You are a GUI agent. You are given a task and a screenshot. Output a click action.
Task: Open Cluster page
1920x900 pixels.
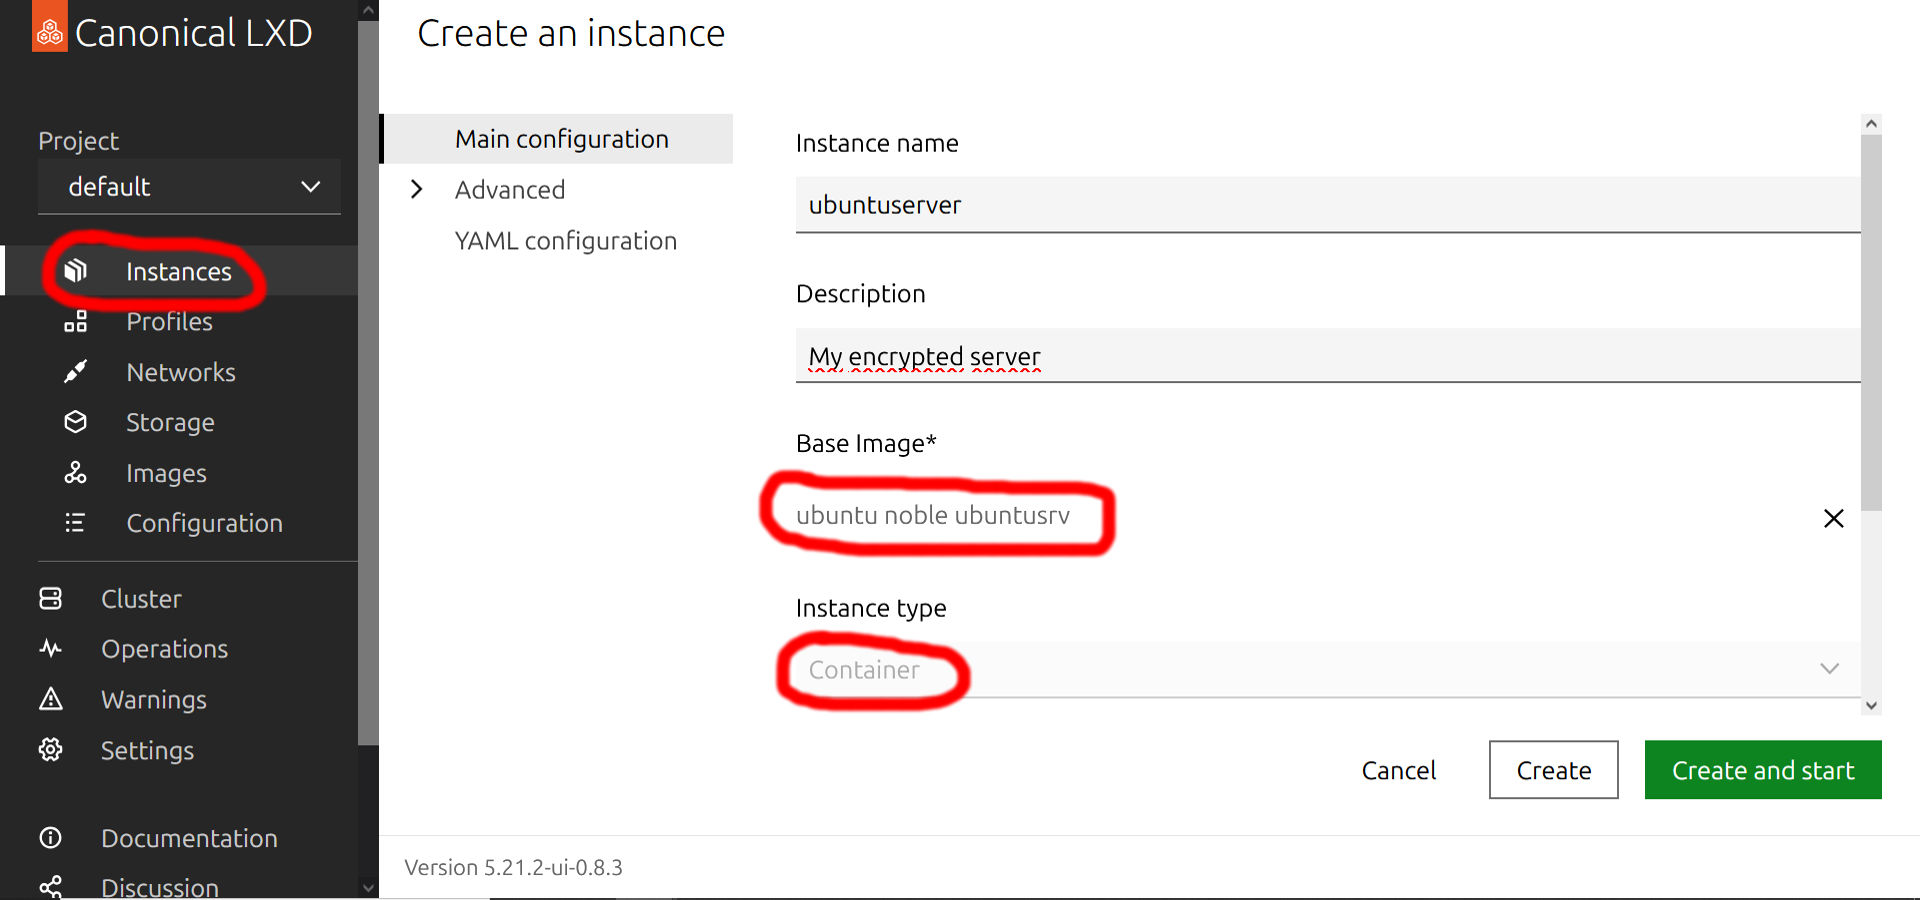tap(141, 598)
